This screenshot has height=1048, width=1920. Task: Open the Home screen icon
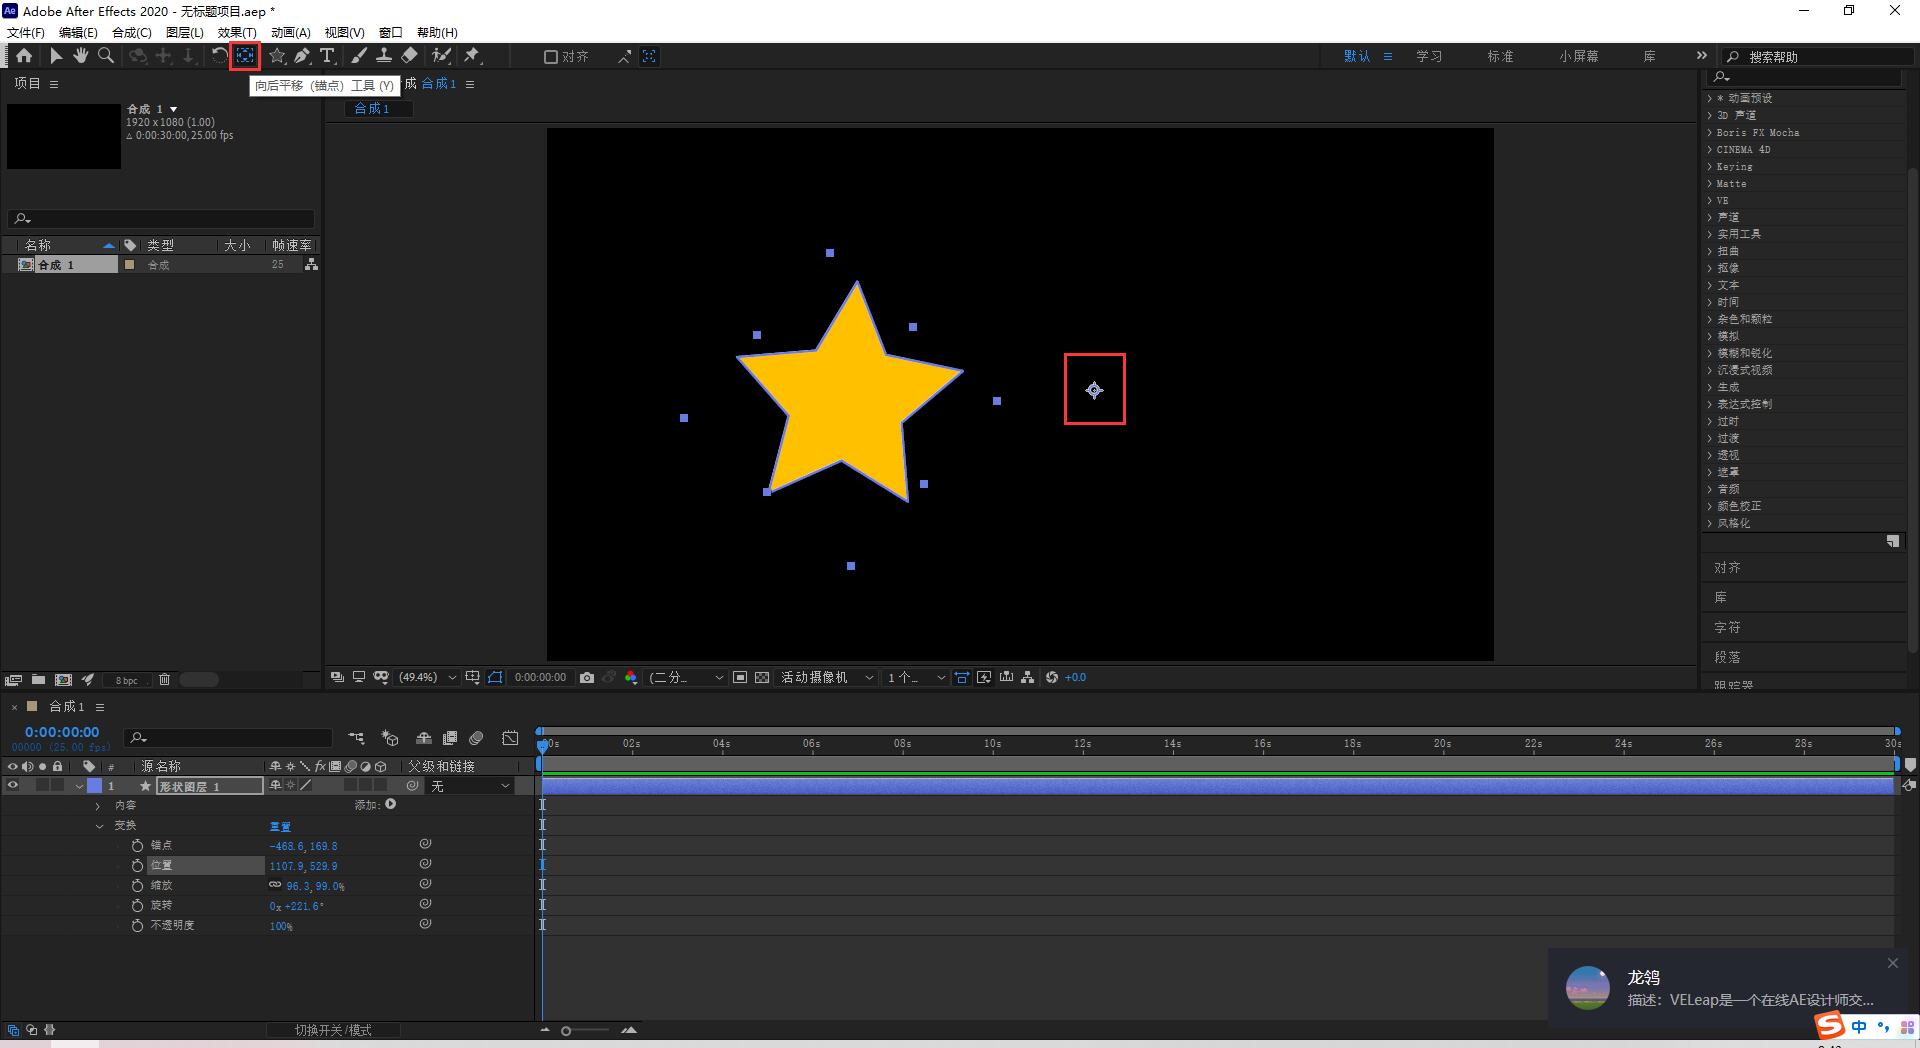pos(24,56)
